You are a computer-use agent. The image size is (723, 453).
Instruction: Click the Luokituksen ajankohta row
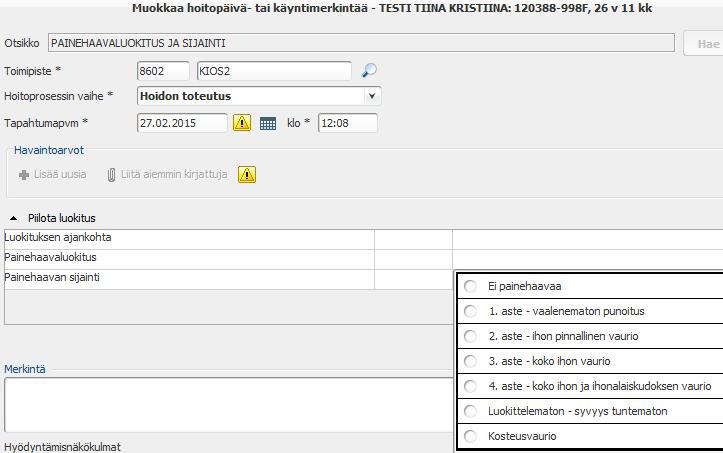click(189, 239)
